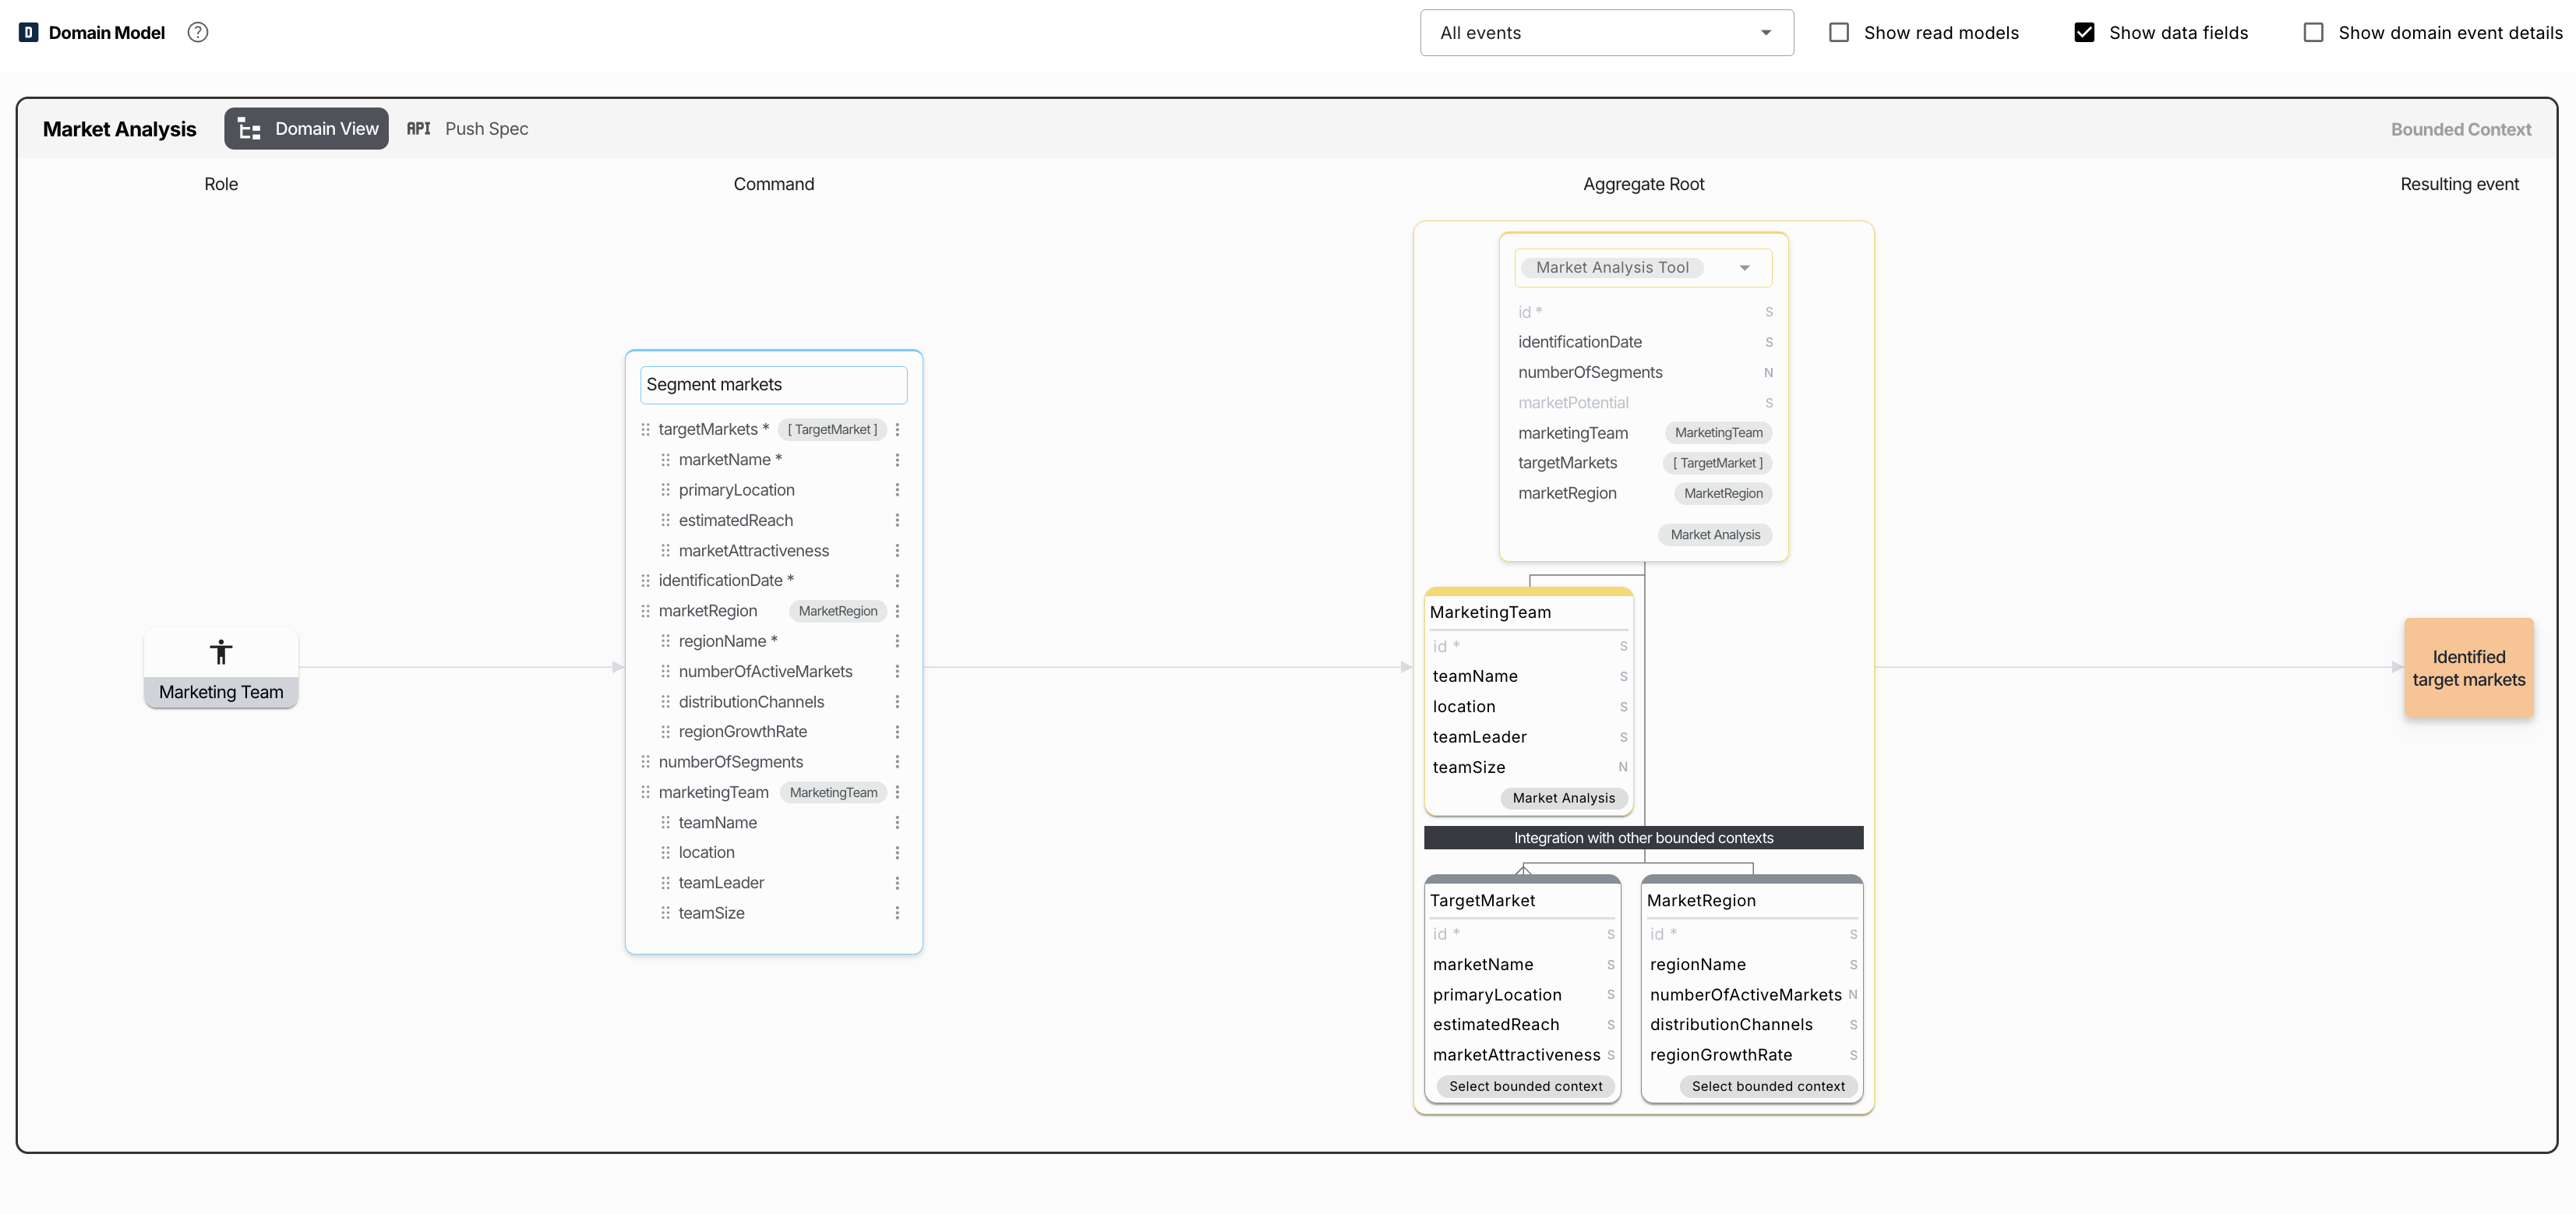Grab the drag handle of numberOfSegments field
Image resolution: width=2576 pixels, height=1214 pixels.
(645, 762)
